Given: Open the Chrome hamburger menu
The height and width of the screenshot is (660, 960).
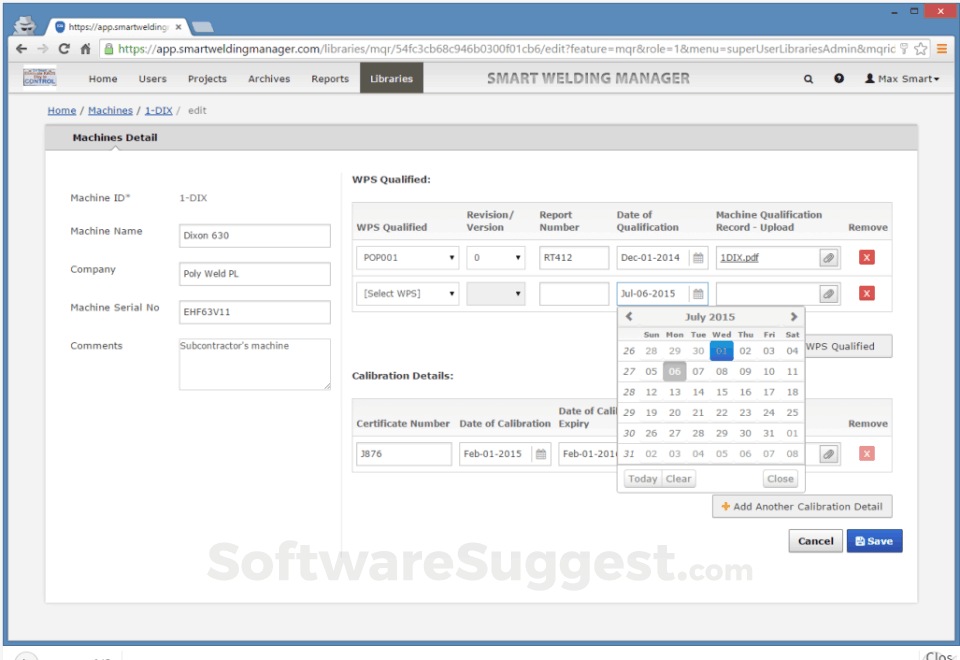Looking at the screenshot, I should coord(942,49).
